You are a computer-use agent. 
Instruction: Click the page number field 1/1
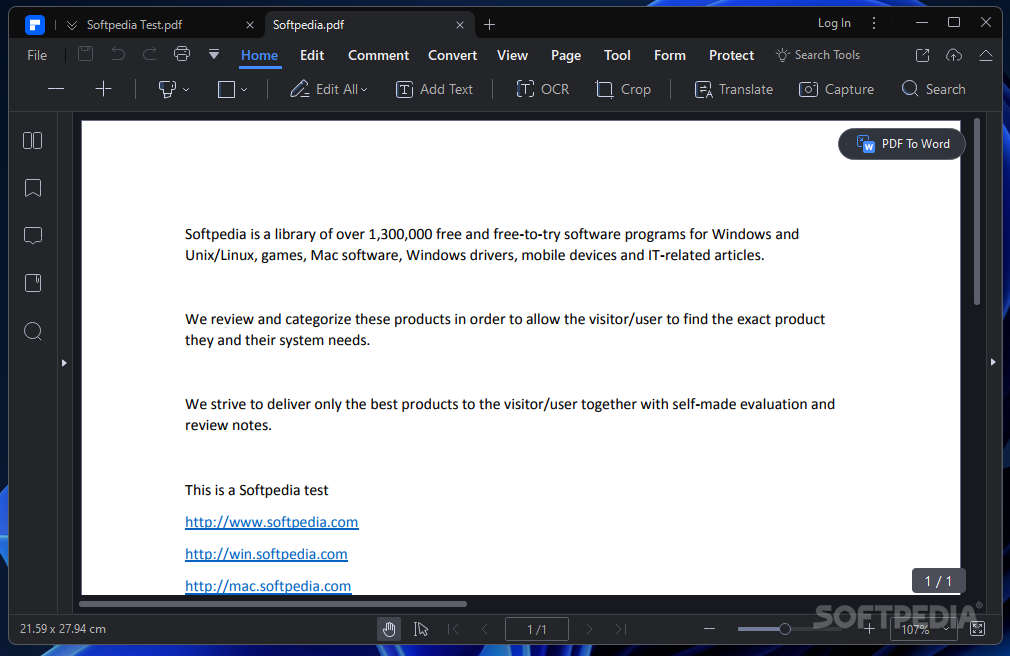537,629
